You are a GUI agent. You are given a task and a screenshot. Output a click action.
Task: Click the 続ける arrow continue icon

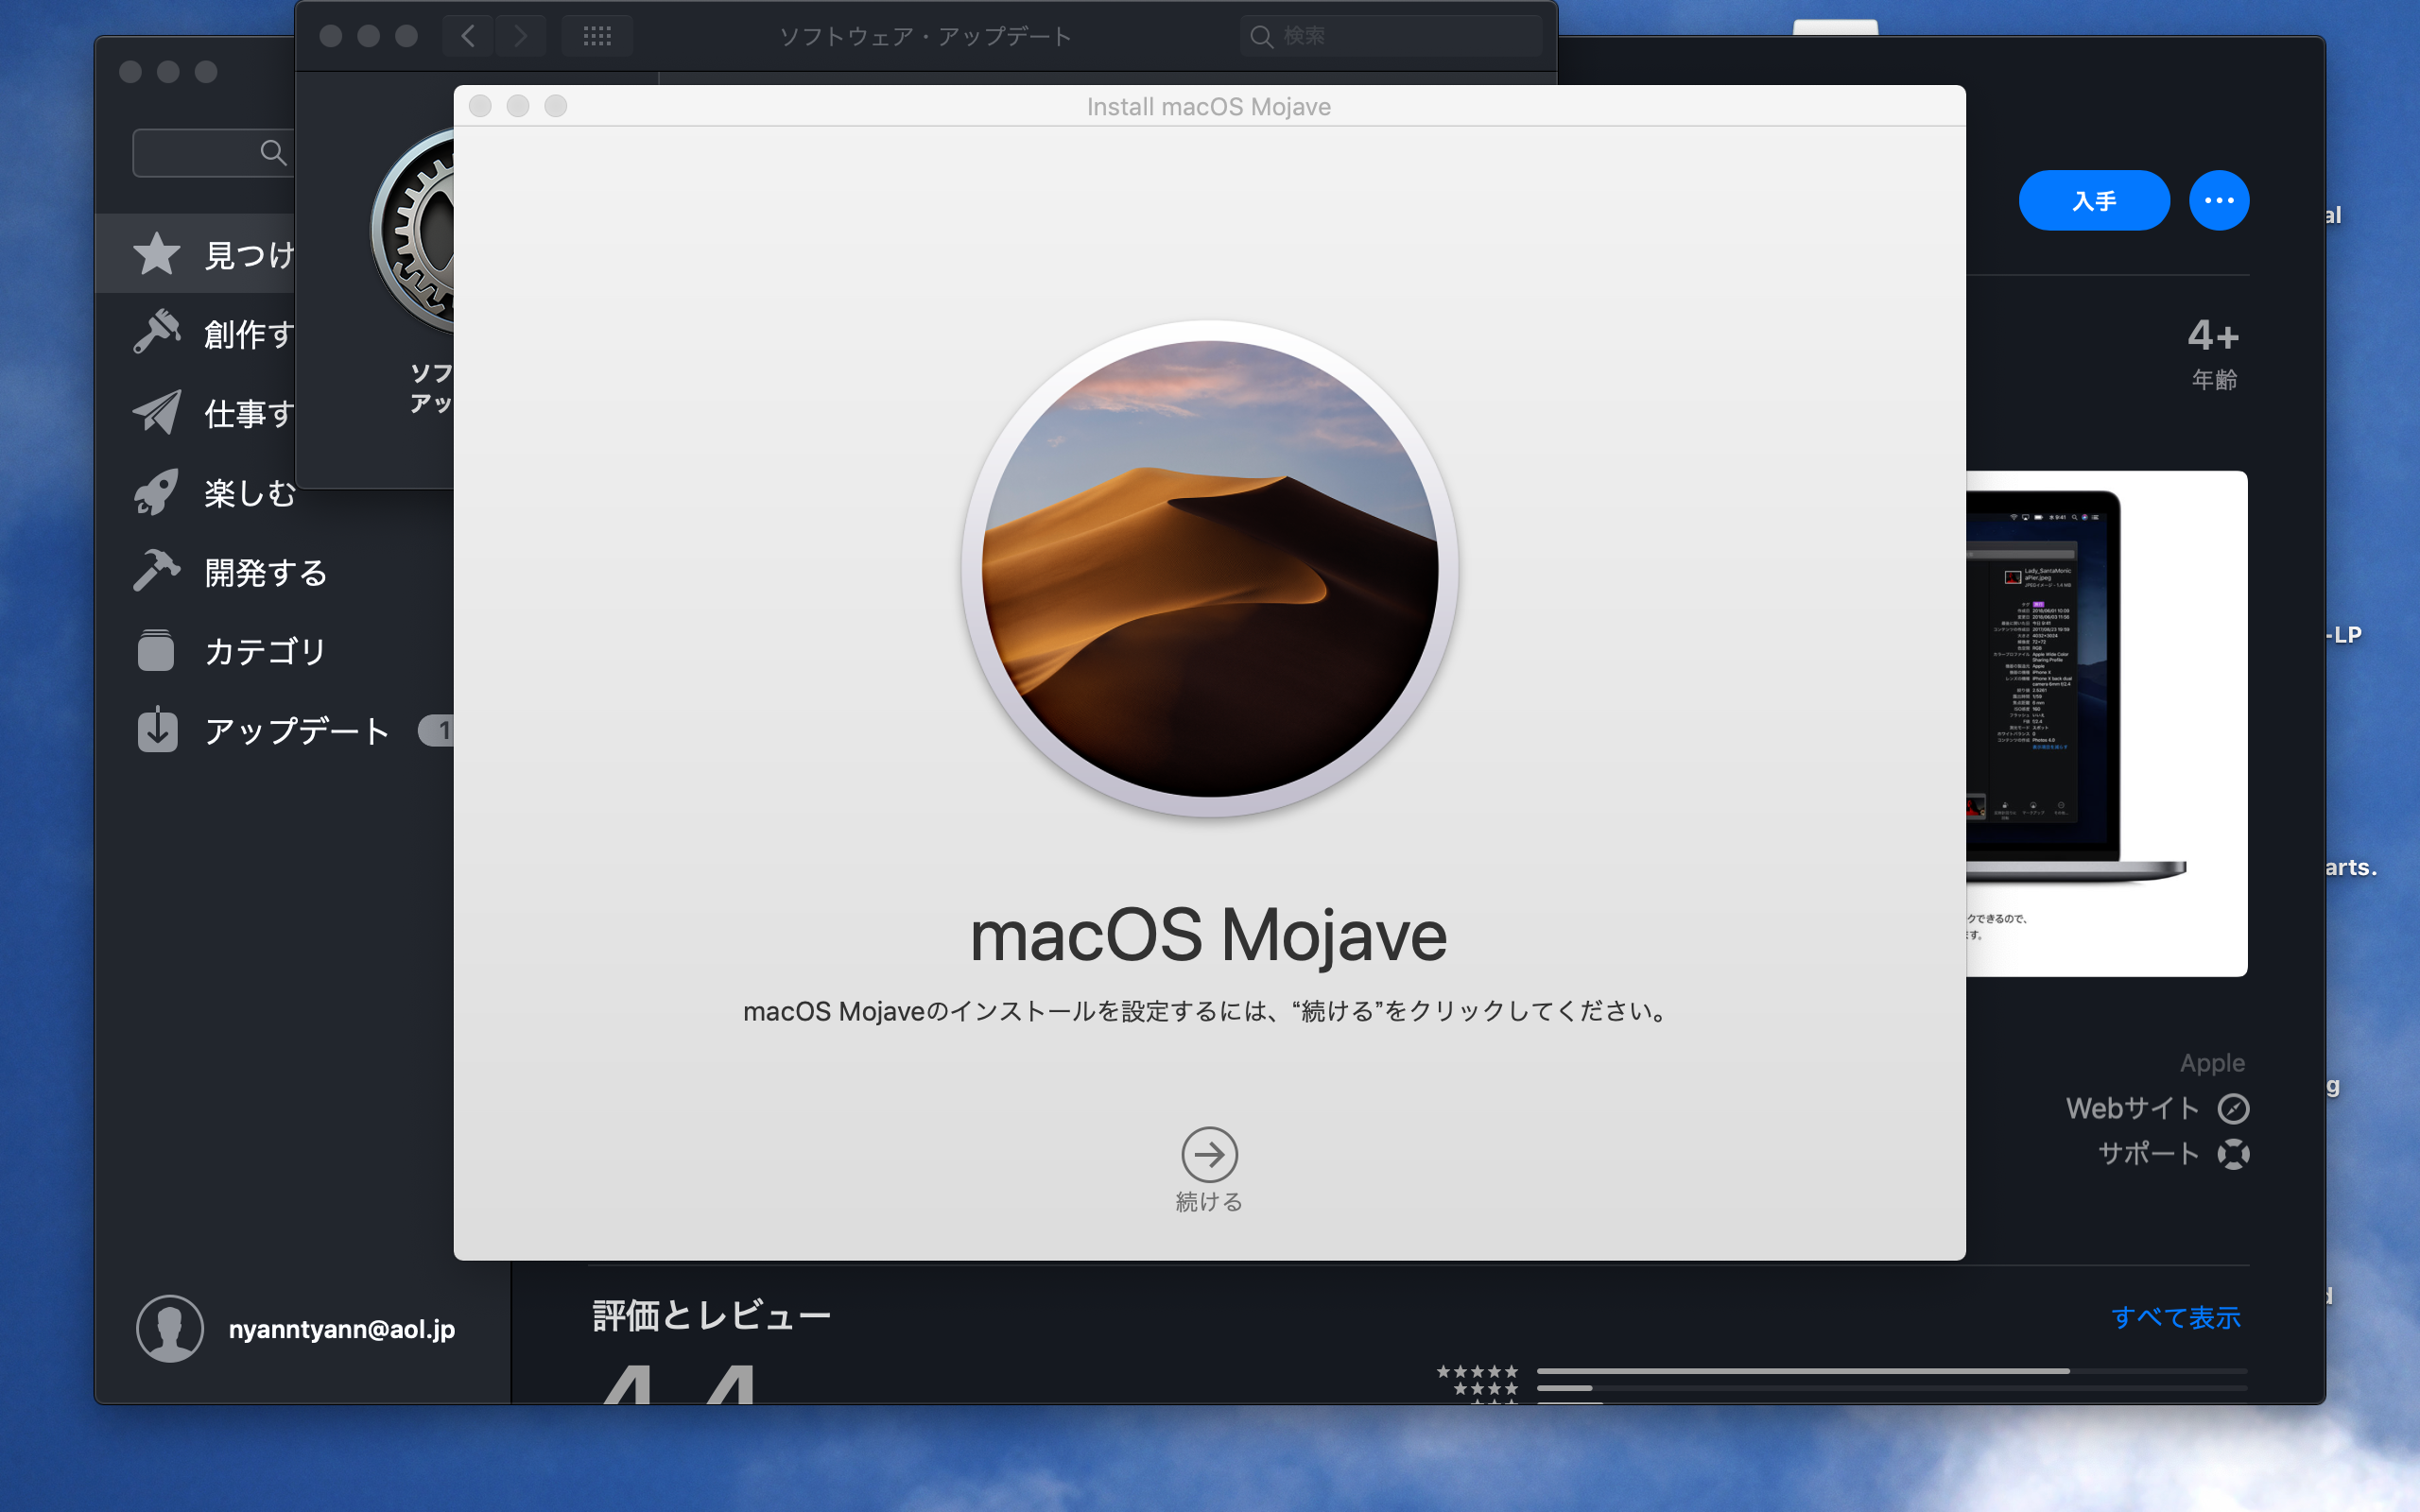tap(1209, 1155)
